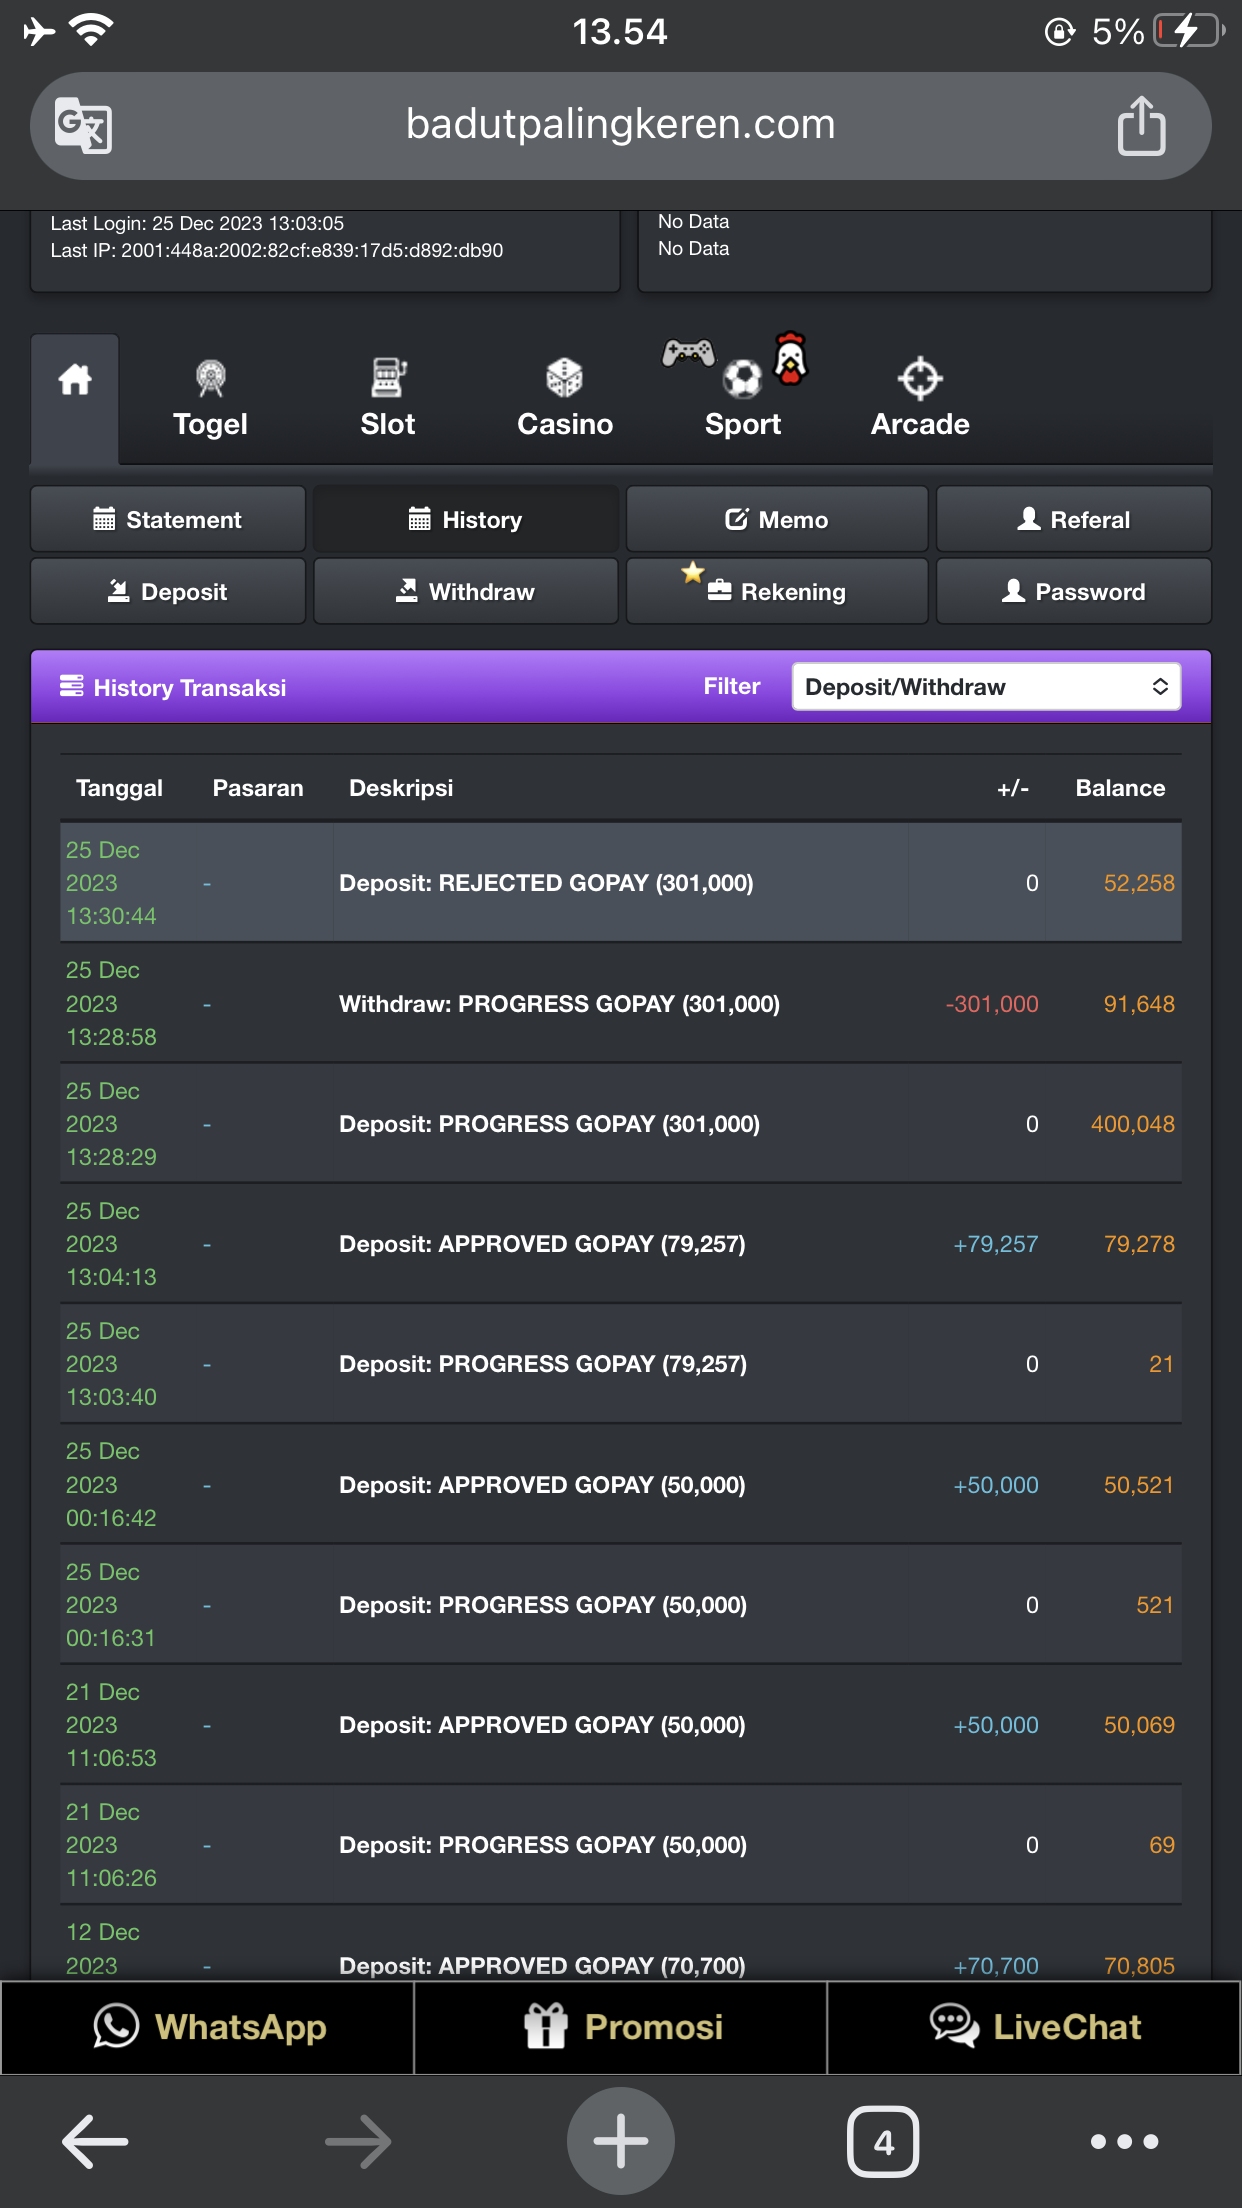Start a LiveChat session
Image resolution: width=1242 pixels, height=2208 pixels.
(x=1034, y=2027)
